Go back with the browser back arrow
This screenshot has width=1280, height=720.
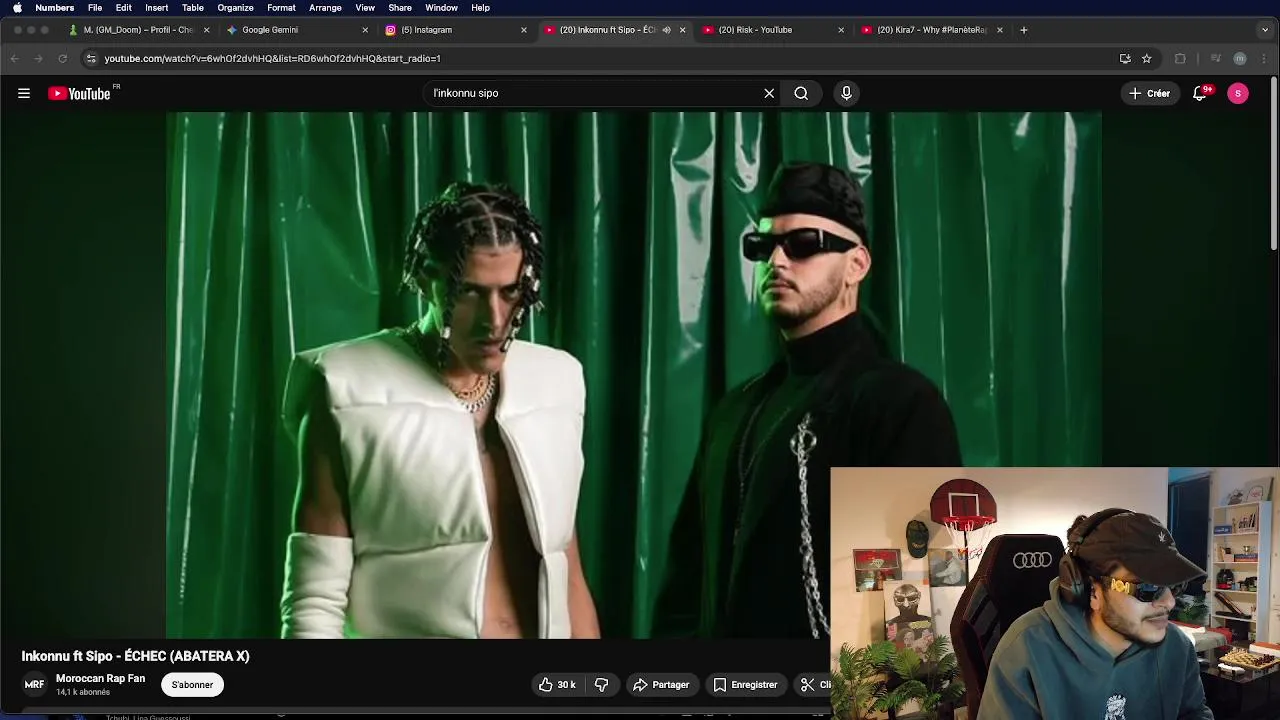point(14,58)
